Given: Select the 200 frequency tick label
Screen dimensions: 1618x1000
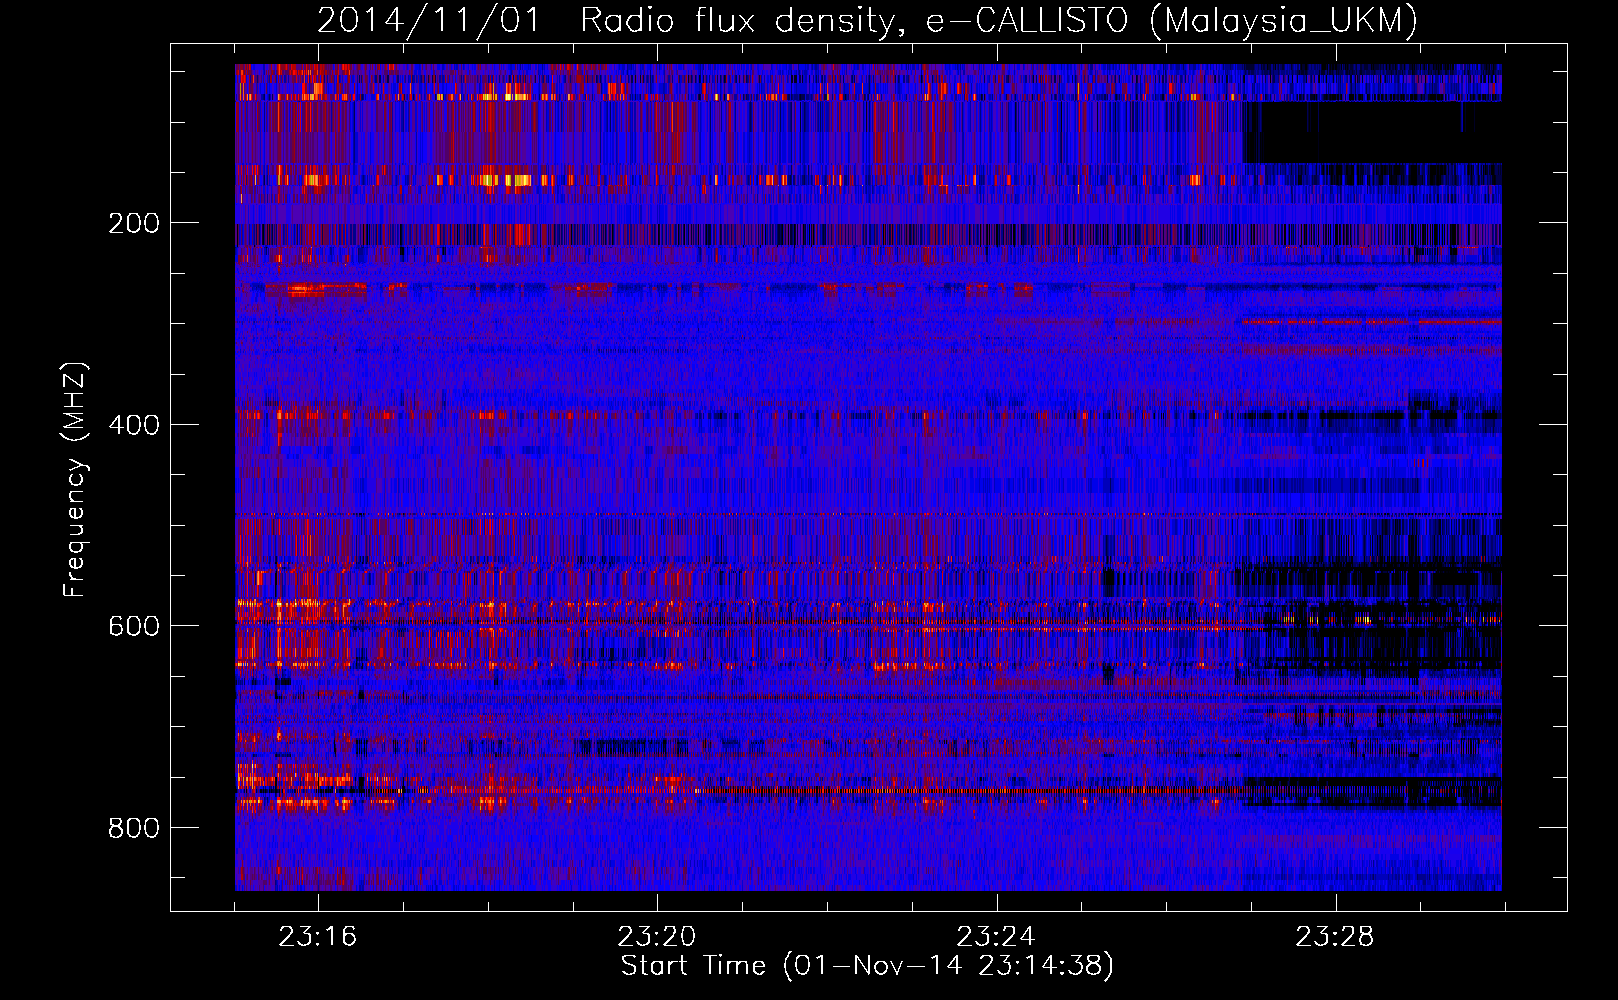Looking at the screenshot, I should (x=134, y=223).
